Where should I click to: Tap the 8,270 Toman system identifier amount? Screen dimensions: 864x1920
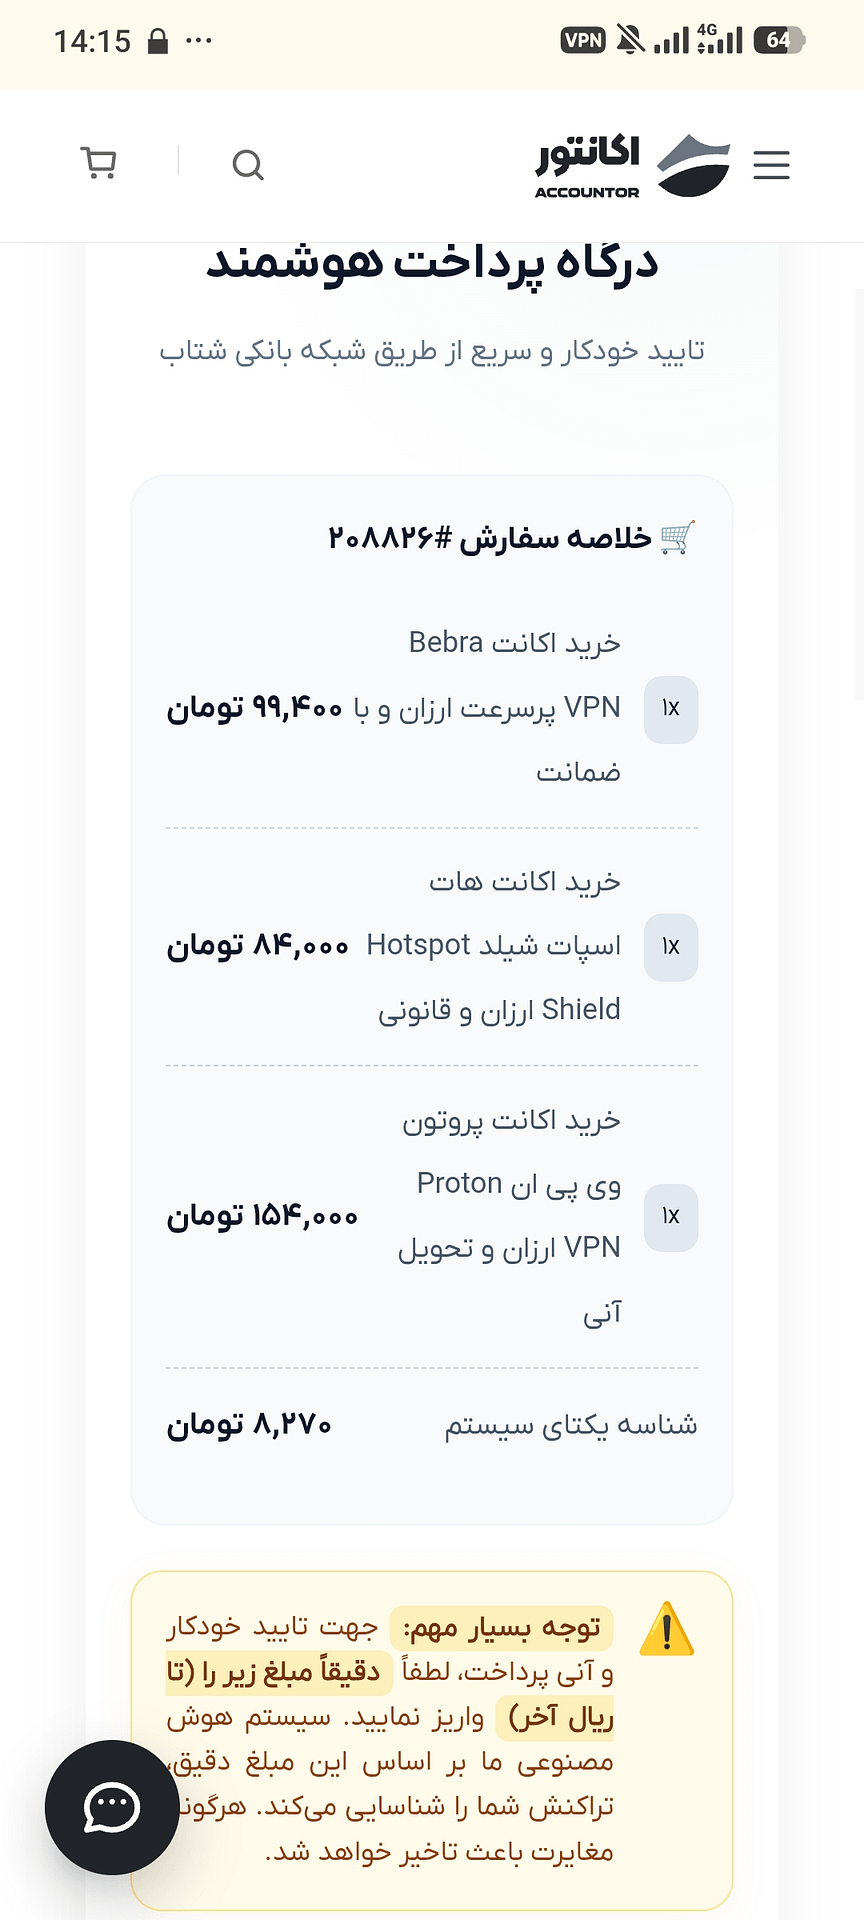pyautogui.click(x=249, y=1425)
